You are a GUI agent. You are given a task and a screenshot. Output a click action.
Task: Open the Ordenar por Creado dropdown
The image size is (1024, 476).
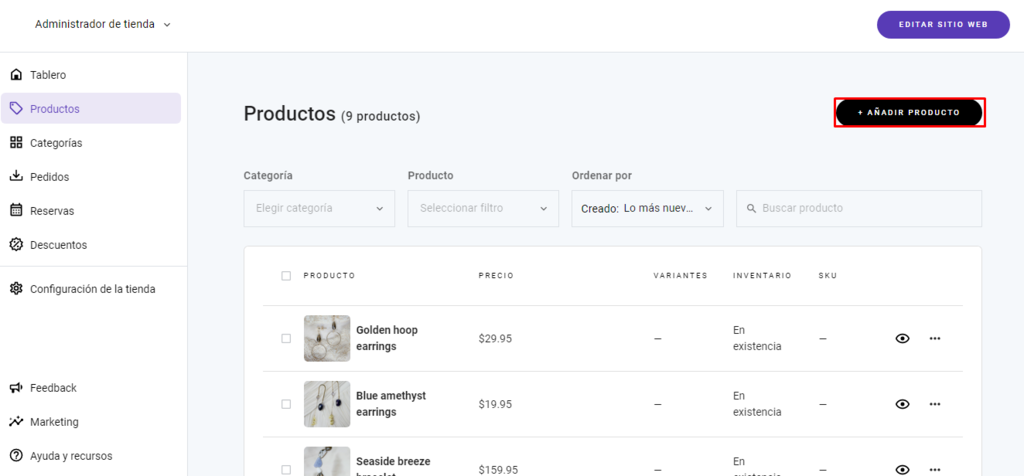click(647, 208)
